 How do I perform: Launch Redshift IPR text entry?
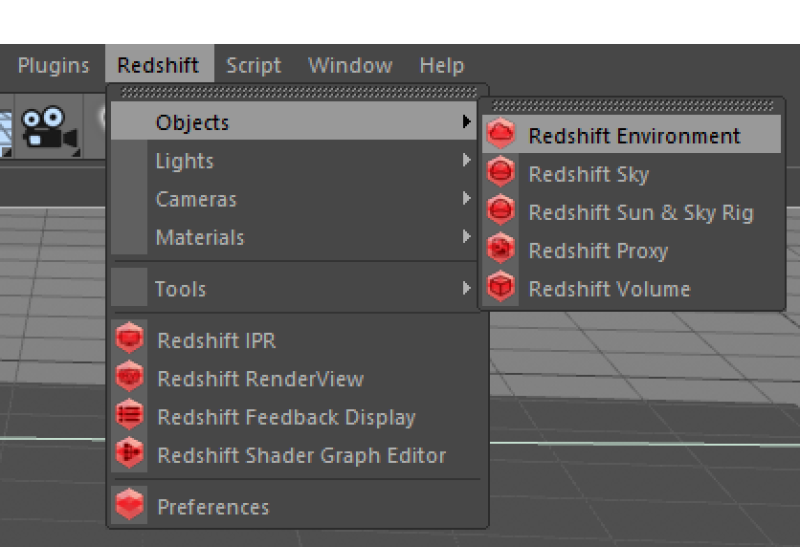click(216, 340)
